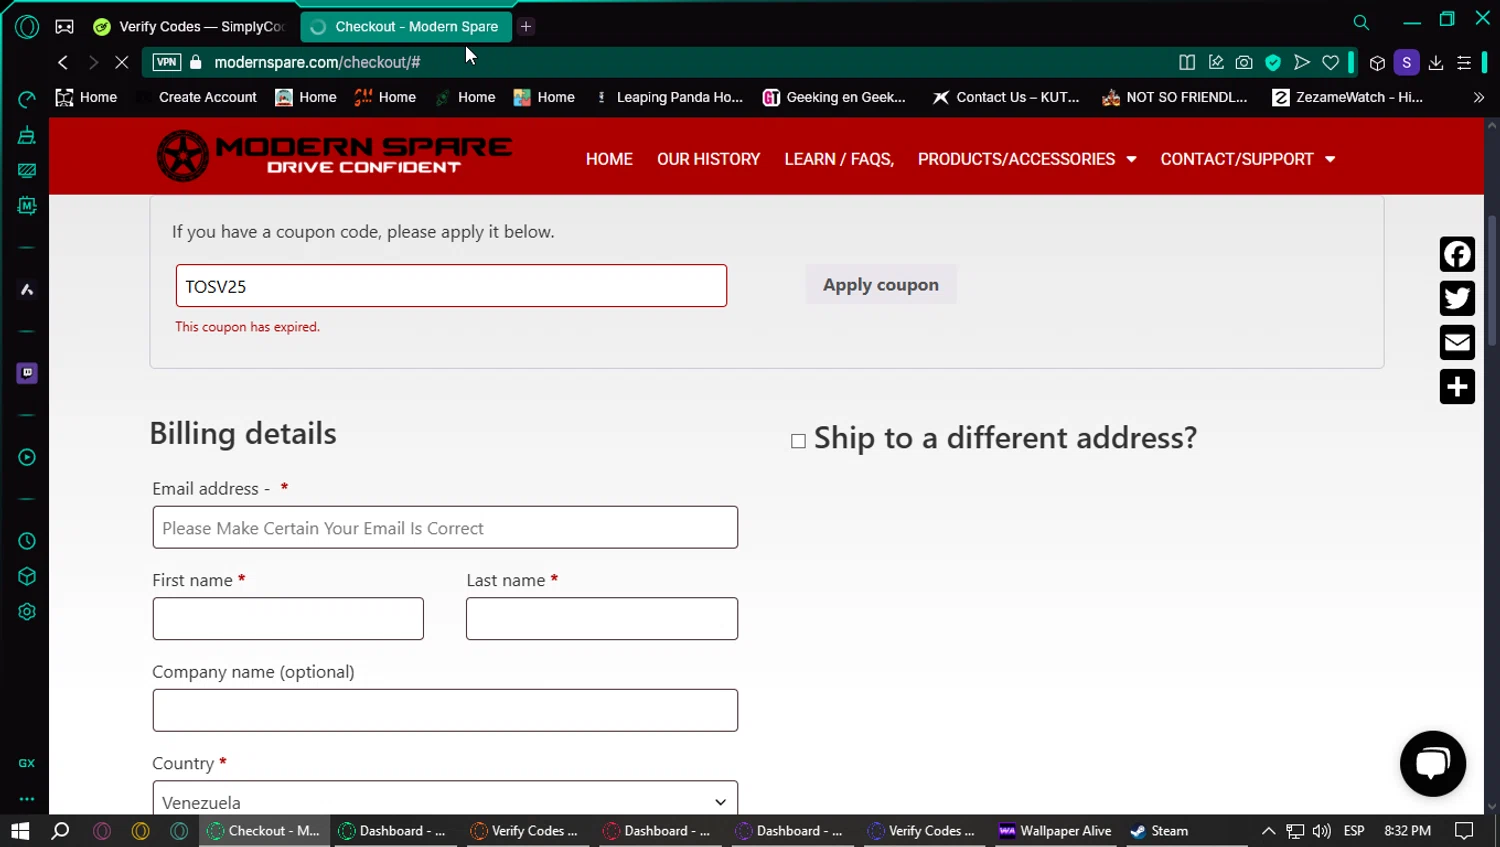Go to HOME in site navigation
This screenshot has height=847, width=1500.
(609, 159)
